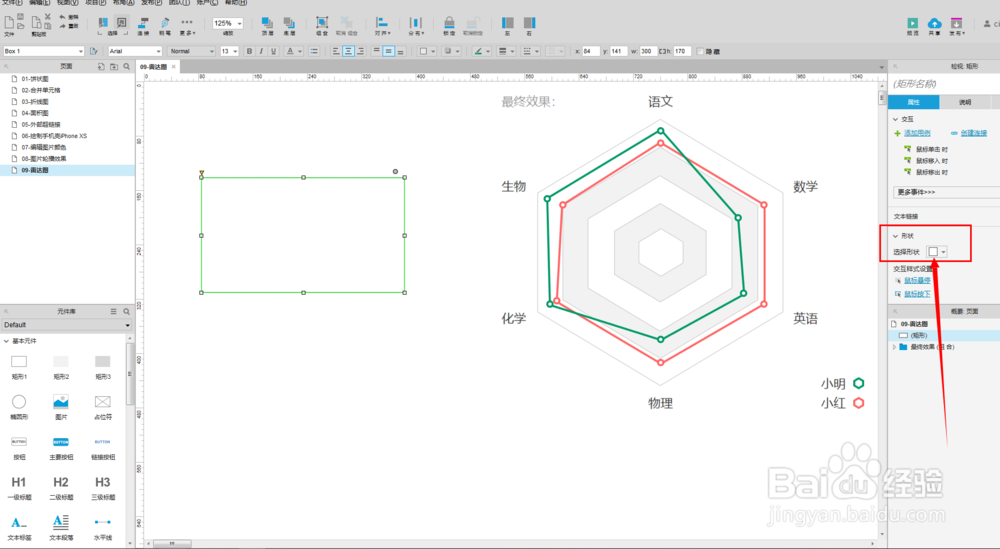Open the Box 1 style dropdown
This screenshot has width=1000, height=549.
pos(43,51)
